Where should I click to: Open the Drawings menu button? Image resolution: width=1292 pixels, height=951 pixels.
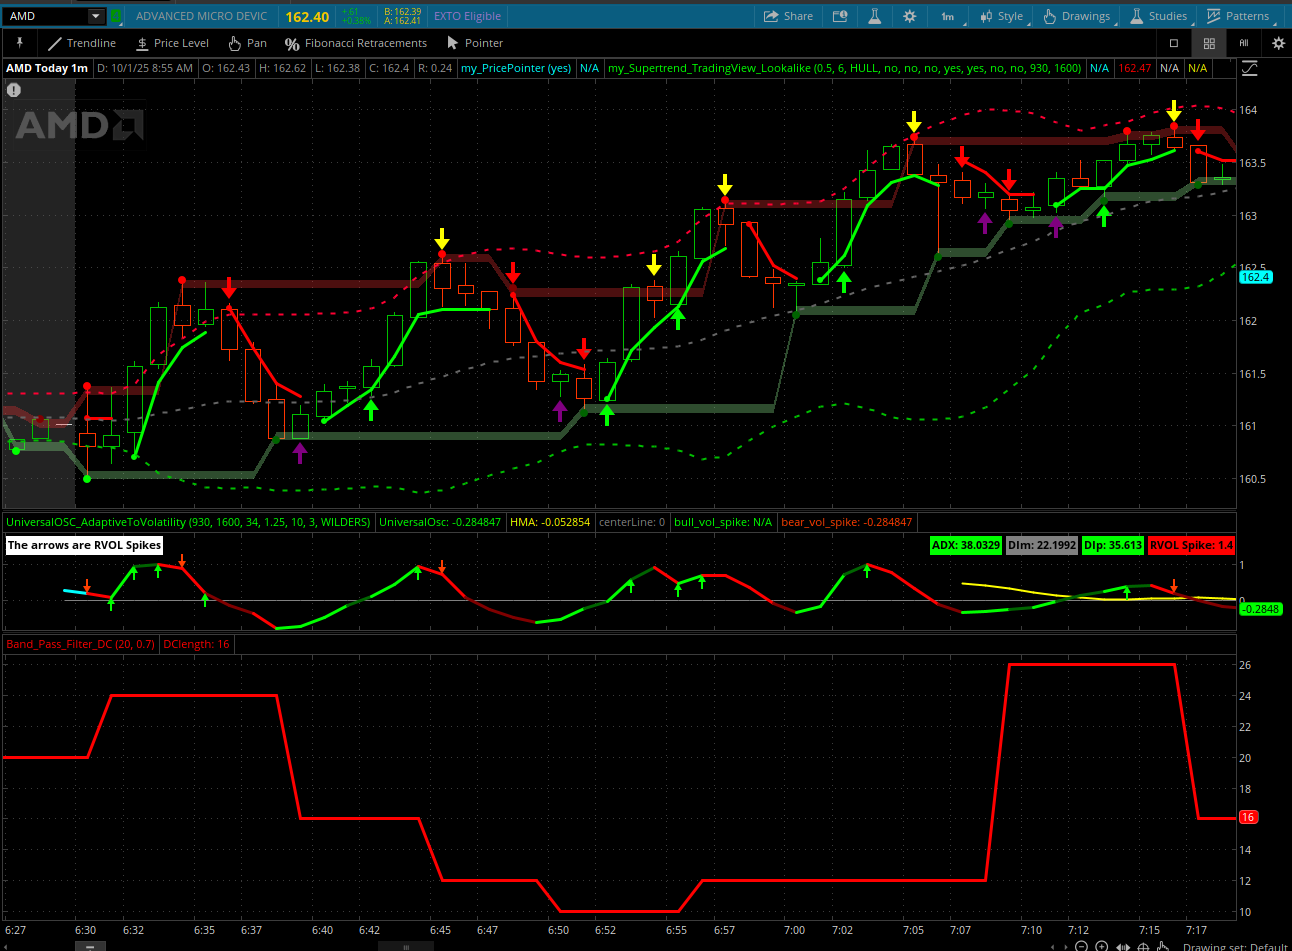click(x=1076, y=16)
